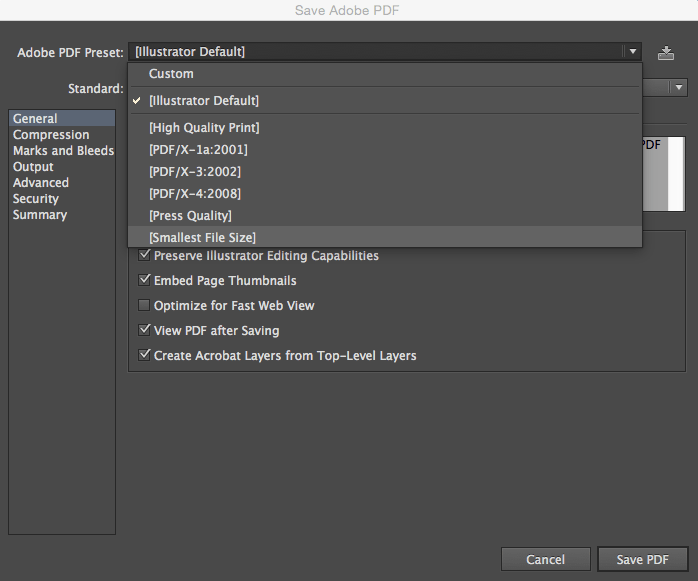The height and width of the screenshot is (581, 698).
Task: Disable View PDF after Saving
Action: coord(144,330)
